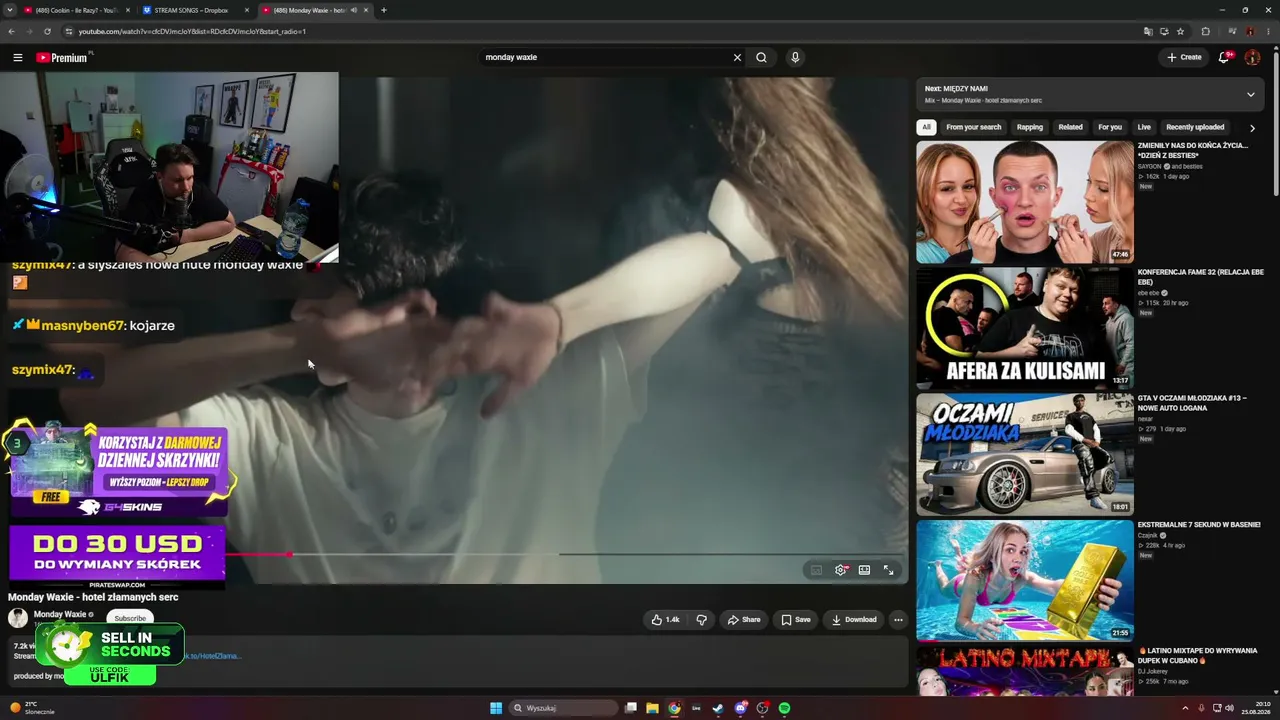
Task: Open GTA V OCZAMI MŁODZIAKA #13 title
Action: point(1192,403)
